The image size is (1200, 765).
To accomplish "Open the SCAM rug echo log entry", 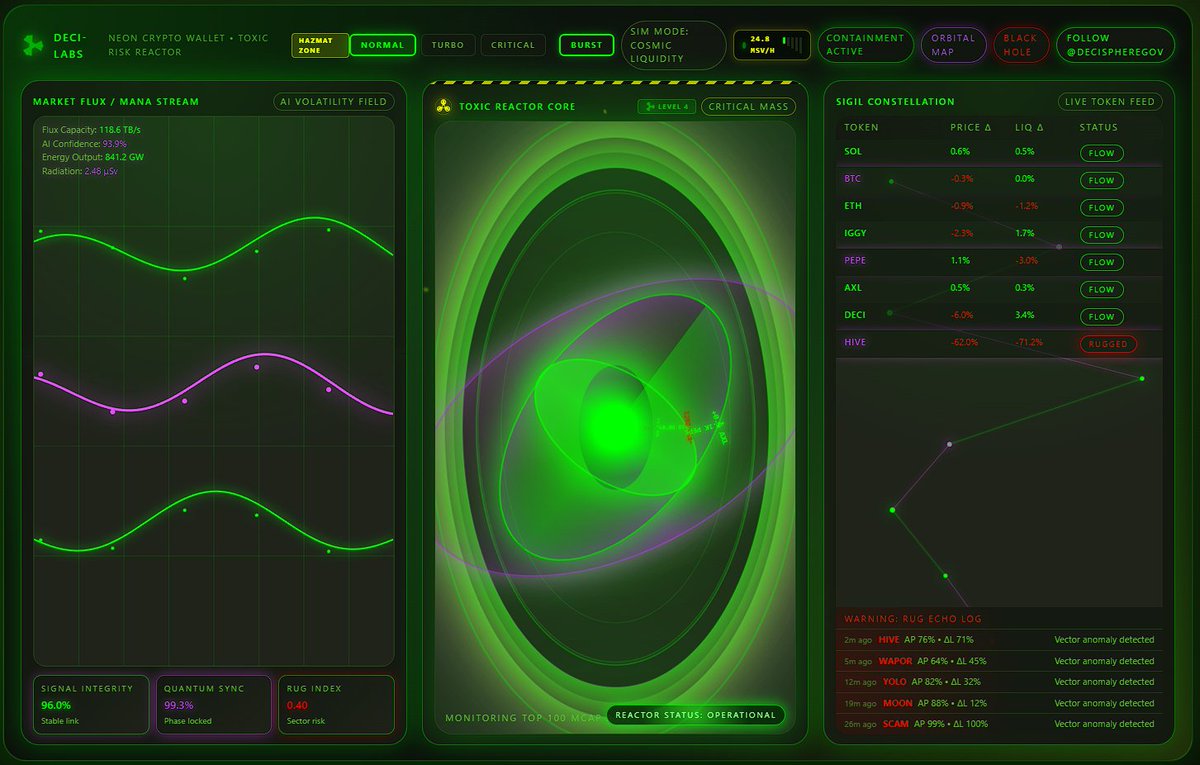I will coord(999,724).
